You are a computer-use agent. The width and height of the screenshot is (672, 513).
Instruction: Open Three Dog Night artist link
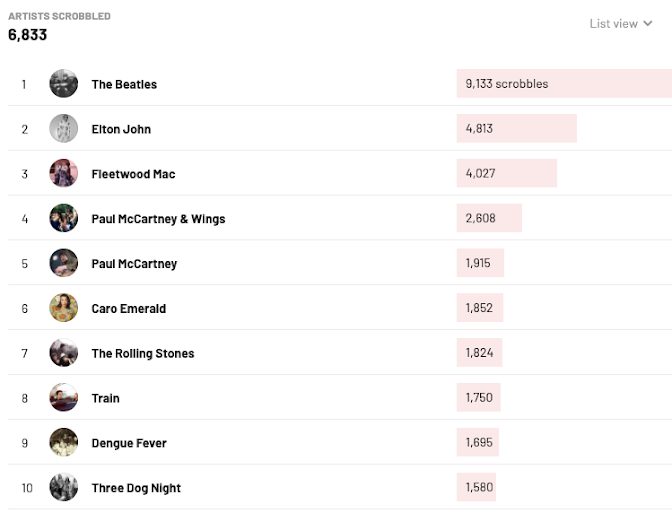coord(136,488)
